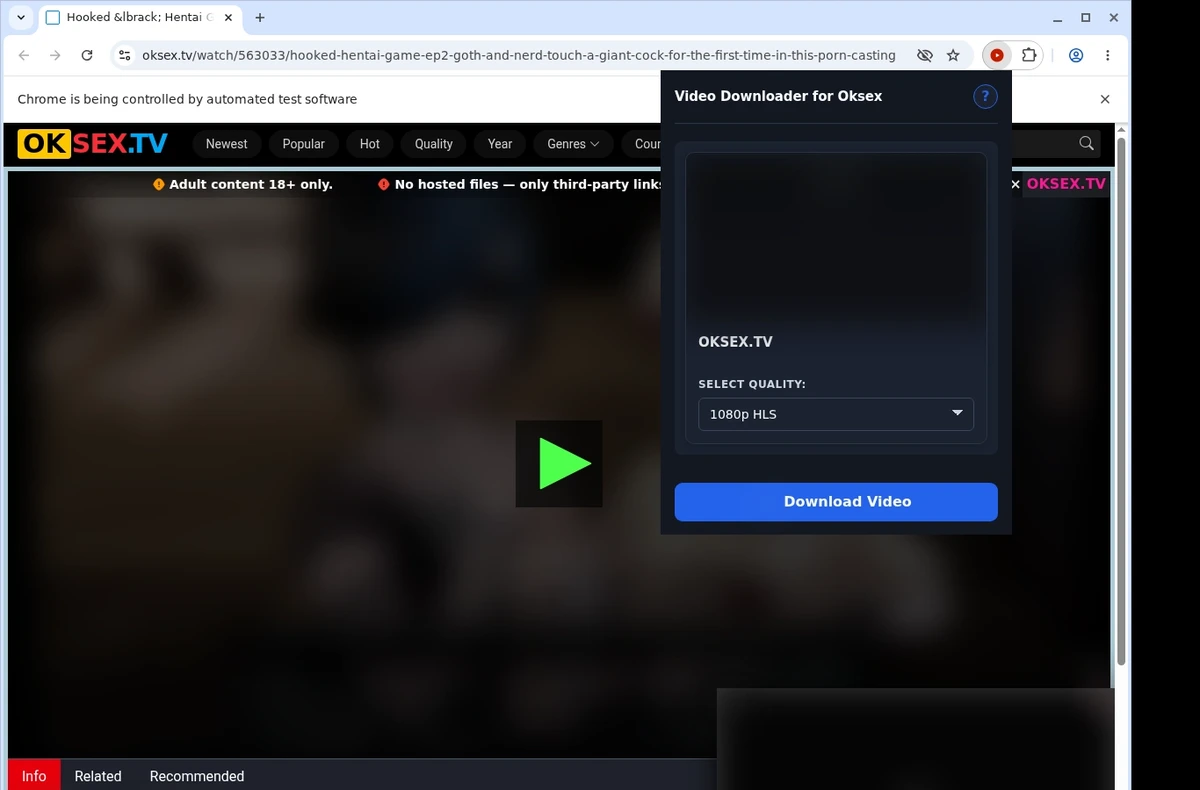View site information icon in address bar

[x=124, y=56]
